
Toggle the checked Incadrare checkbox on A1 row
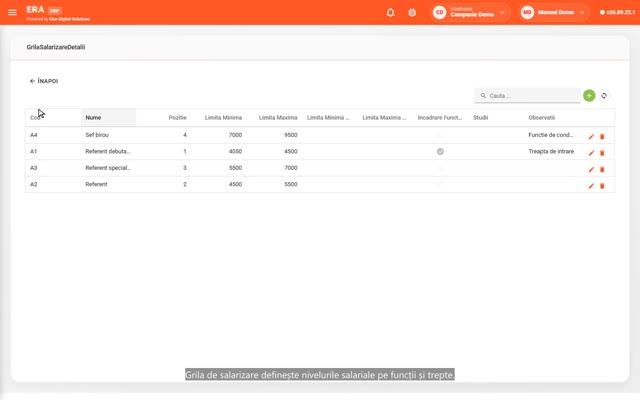click(x=440, y=151)
